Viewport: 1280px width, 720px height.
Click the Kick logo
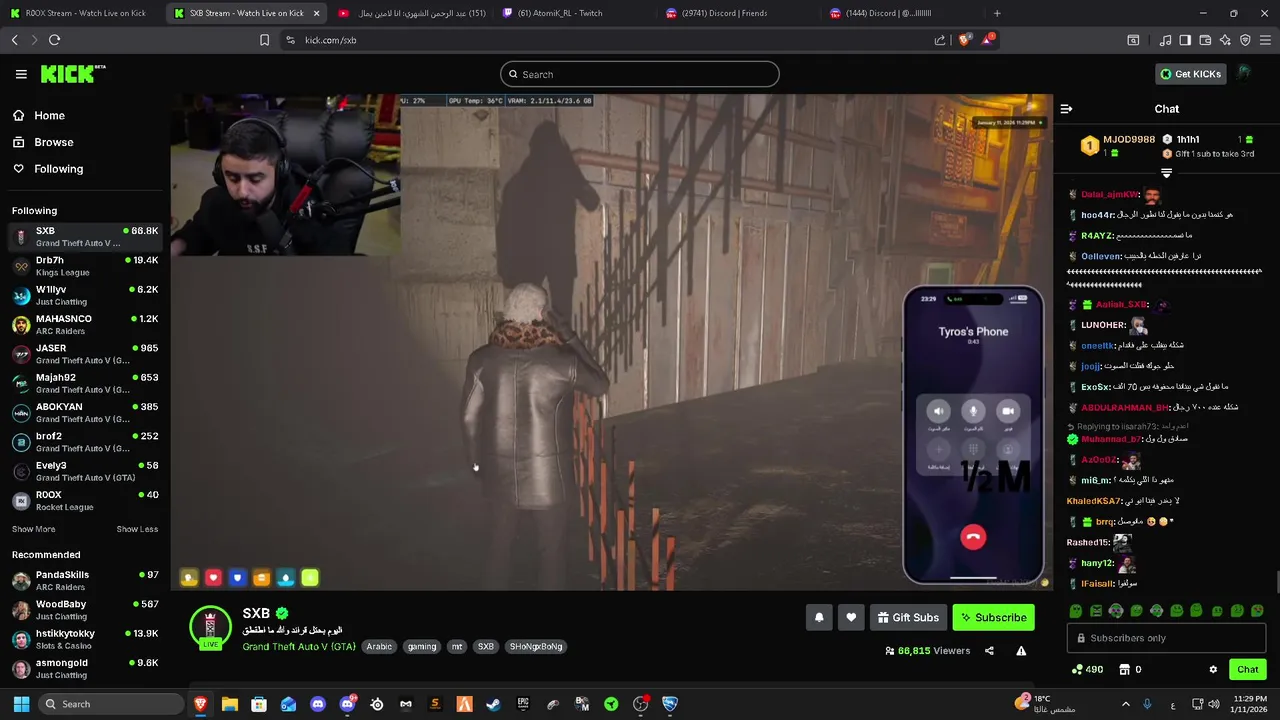(x=73, y=74)
